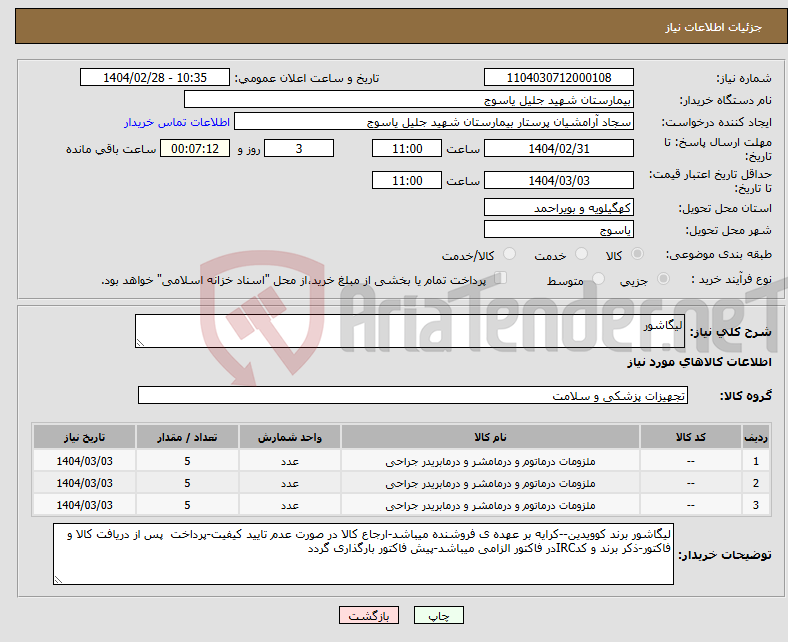Image resolution: width=788 pixels, height=642 pixels.
Task: Click item name in row 3
Action: point(490,505)
